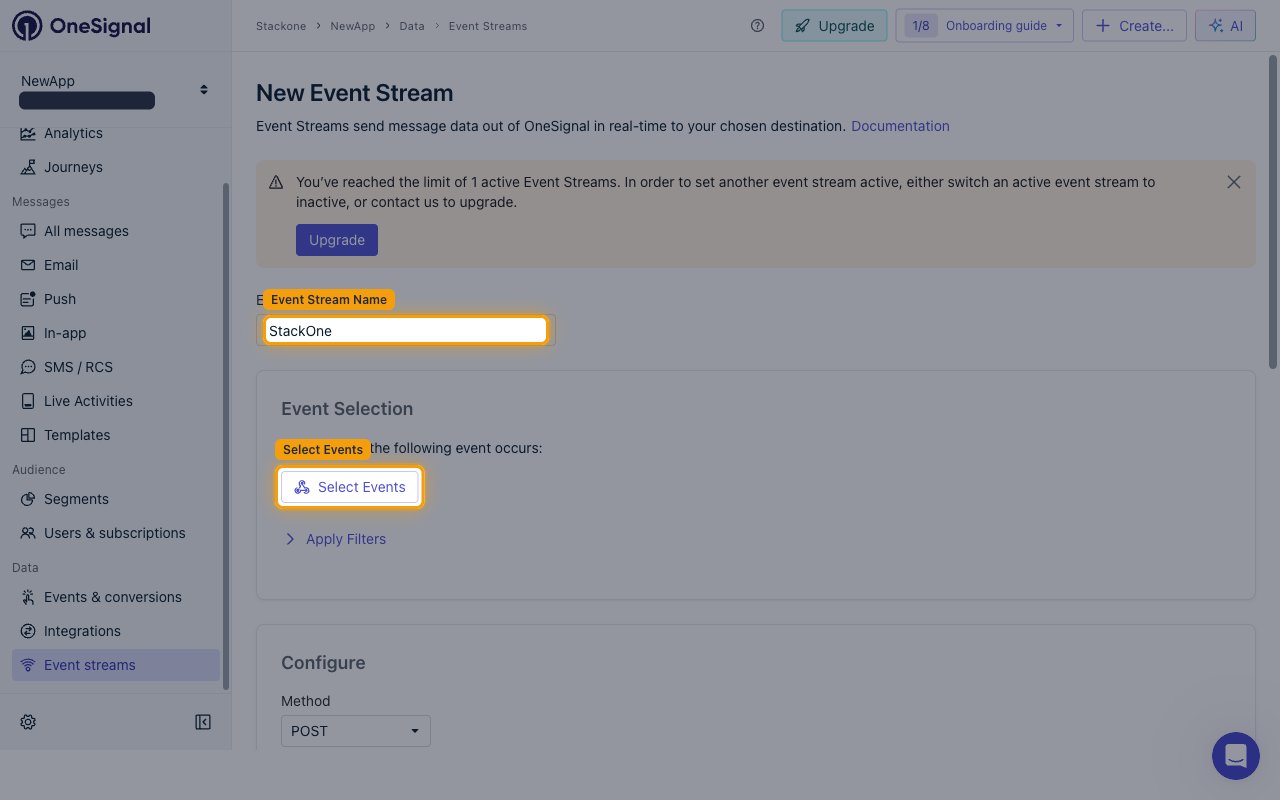Click the OneSignal logo
This screenshot has width=1280, height=800.
[x=81, y=26]
